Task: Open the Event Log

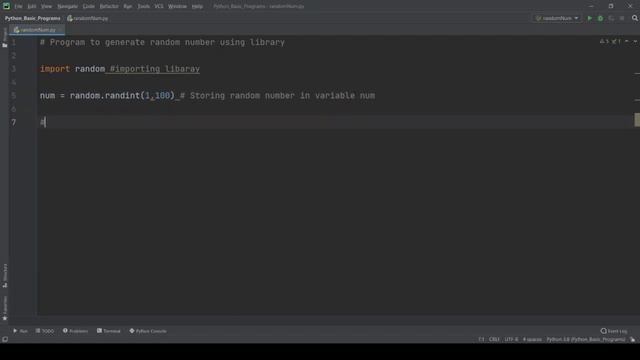Action: point(614,331)
